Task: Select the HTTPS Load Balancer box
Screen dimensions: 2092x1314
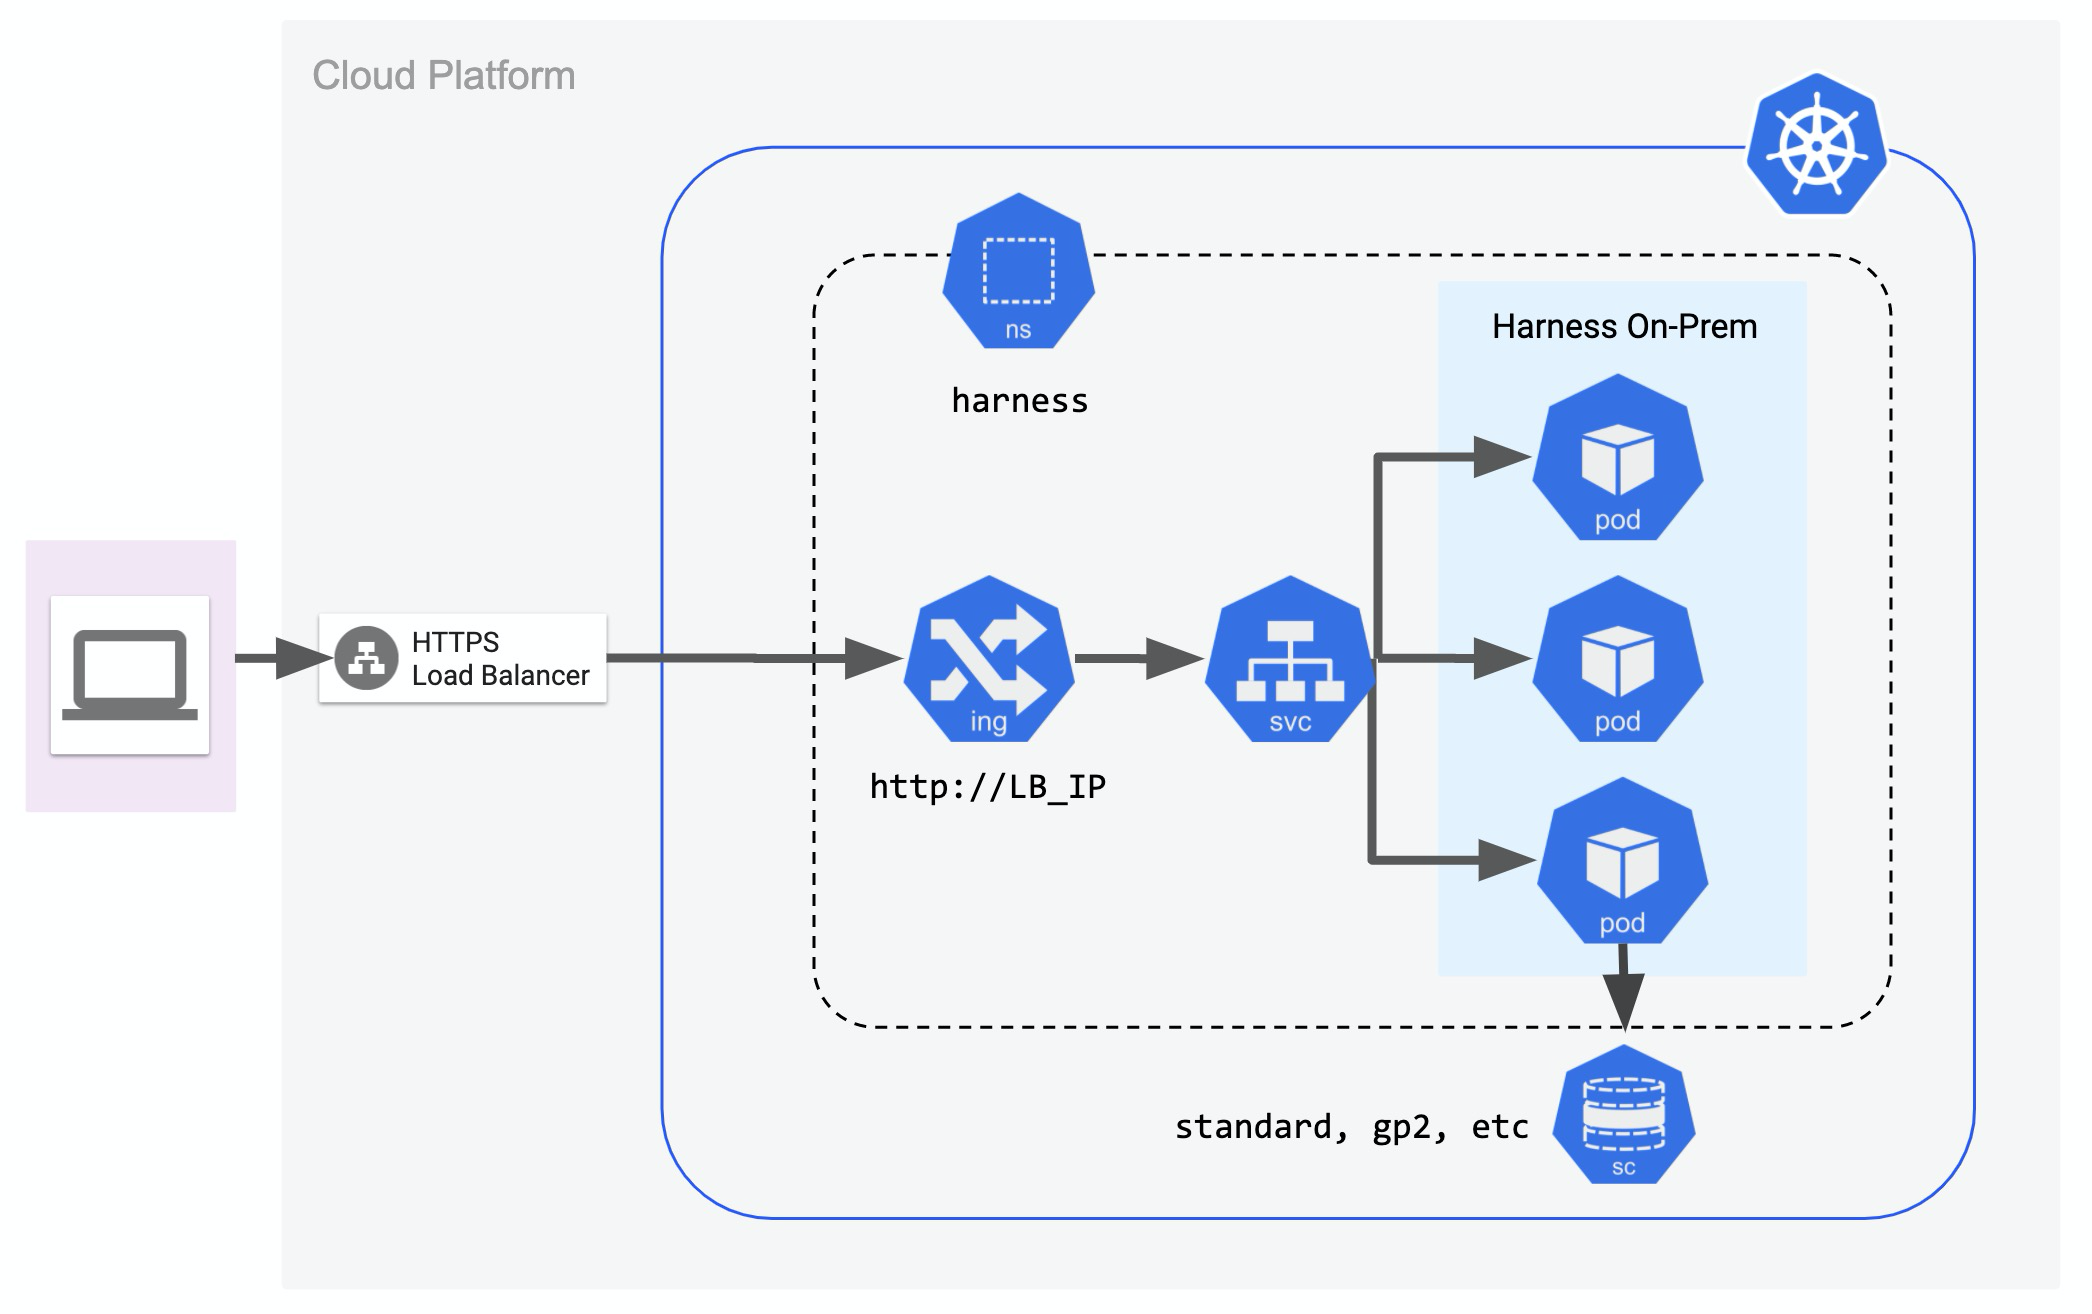Action: [x=463, y=658]
